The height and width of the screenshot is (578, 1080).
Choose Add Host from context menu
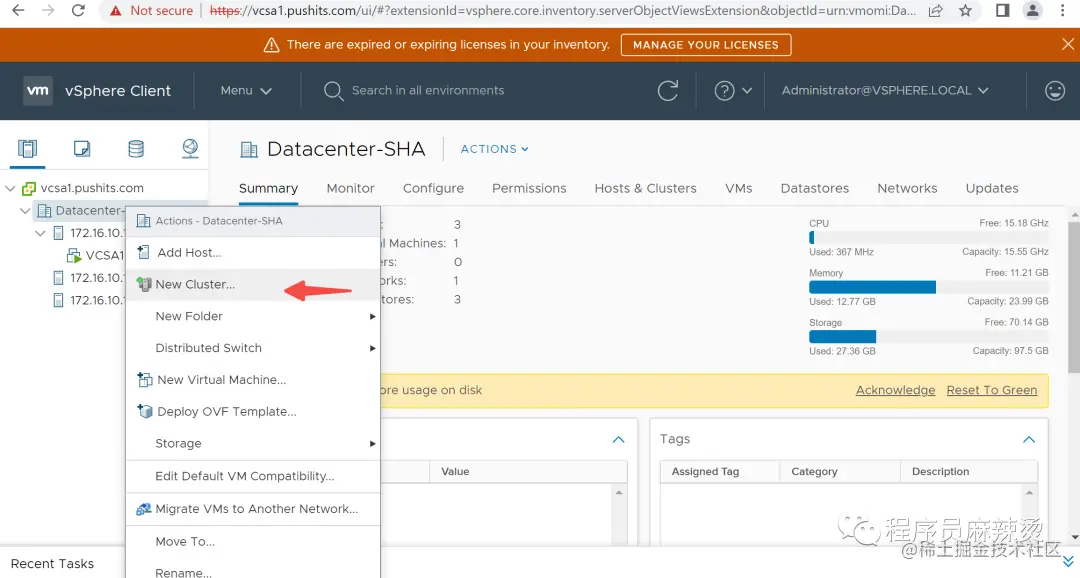(253, 253)
